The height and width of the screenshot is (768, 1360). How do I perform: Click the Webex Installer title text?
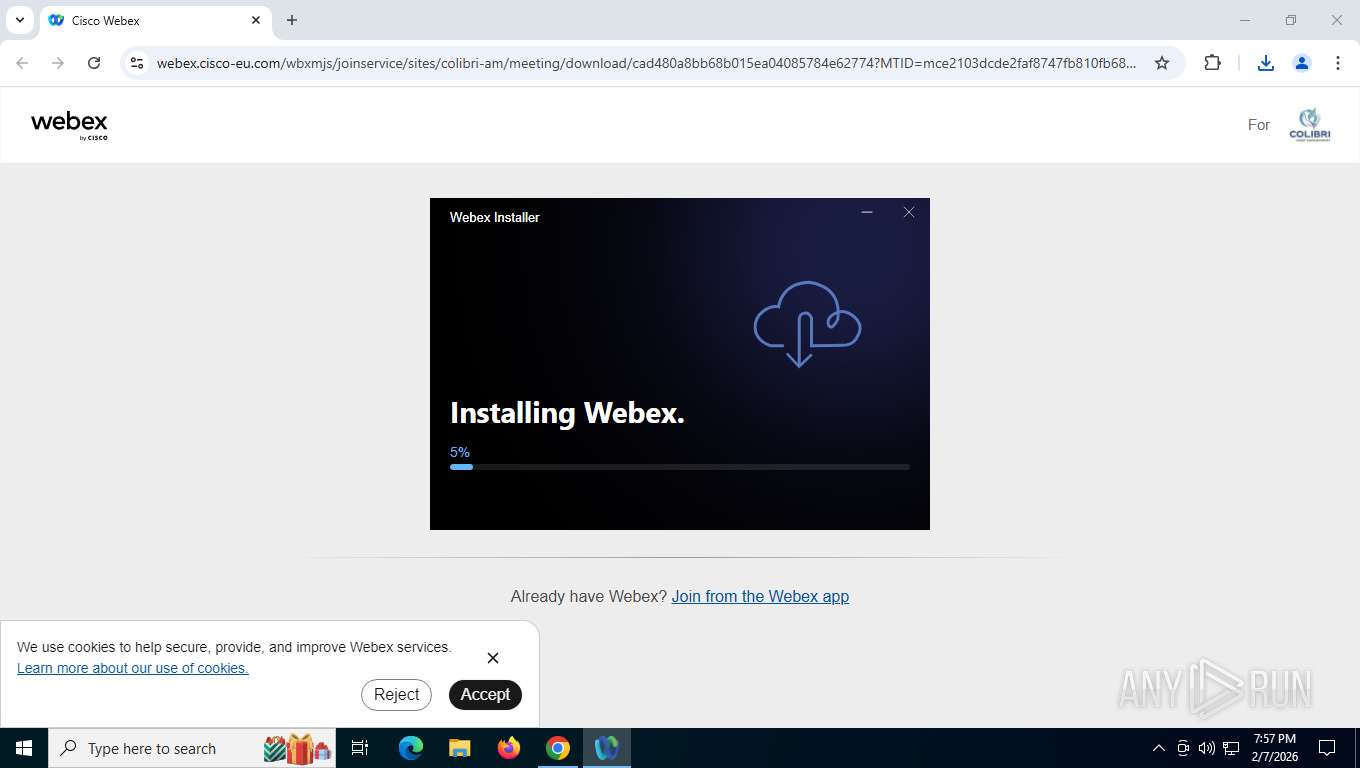(495, 217)
